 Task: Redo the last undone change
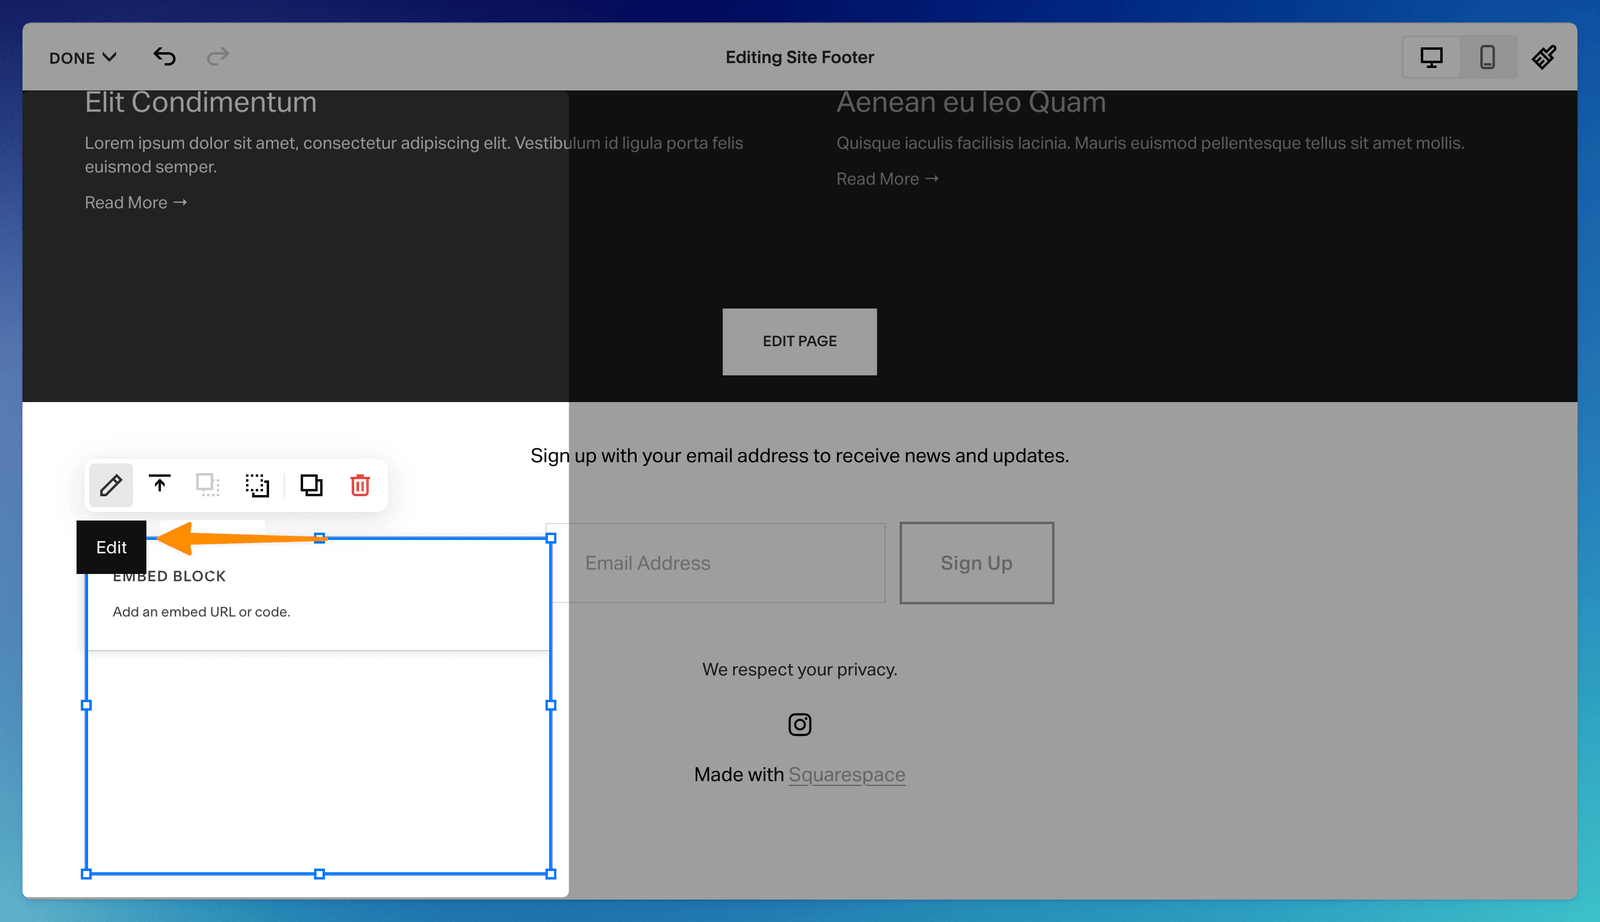point(218,57)
